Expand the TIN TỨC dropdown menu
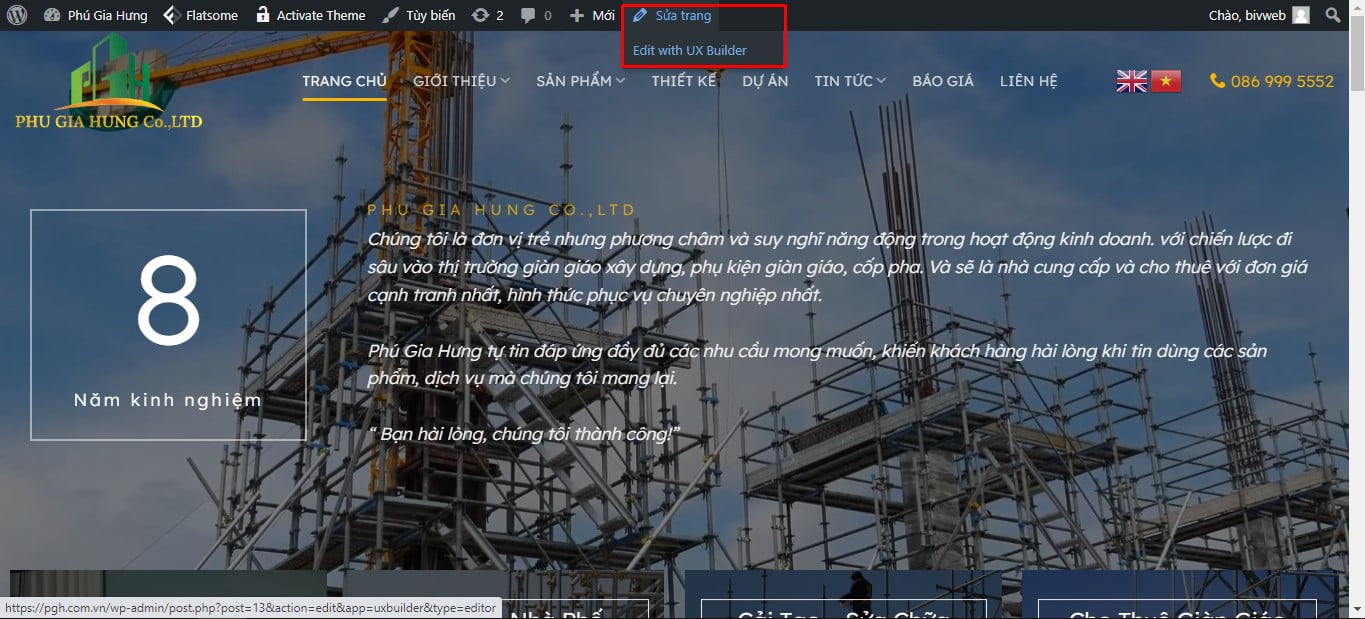 849,81
